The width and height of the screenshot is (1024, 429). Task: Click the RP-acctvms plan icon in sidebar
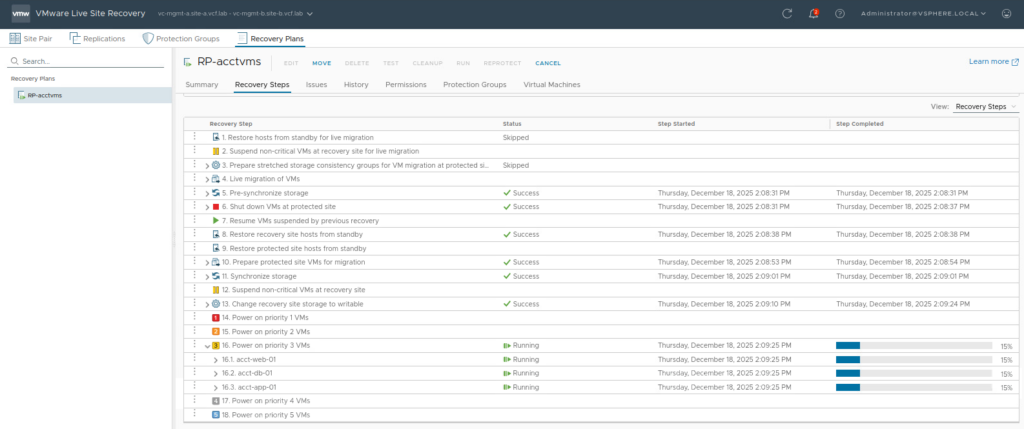point(20,95)
